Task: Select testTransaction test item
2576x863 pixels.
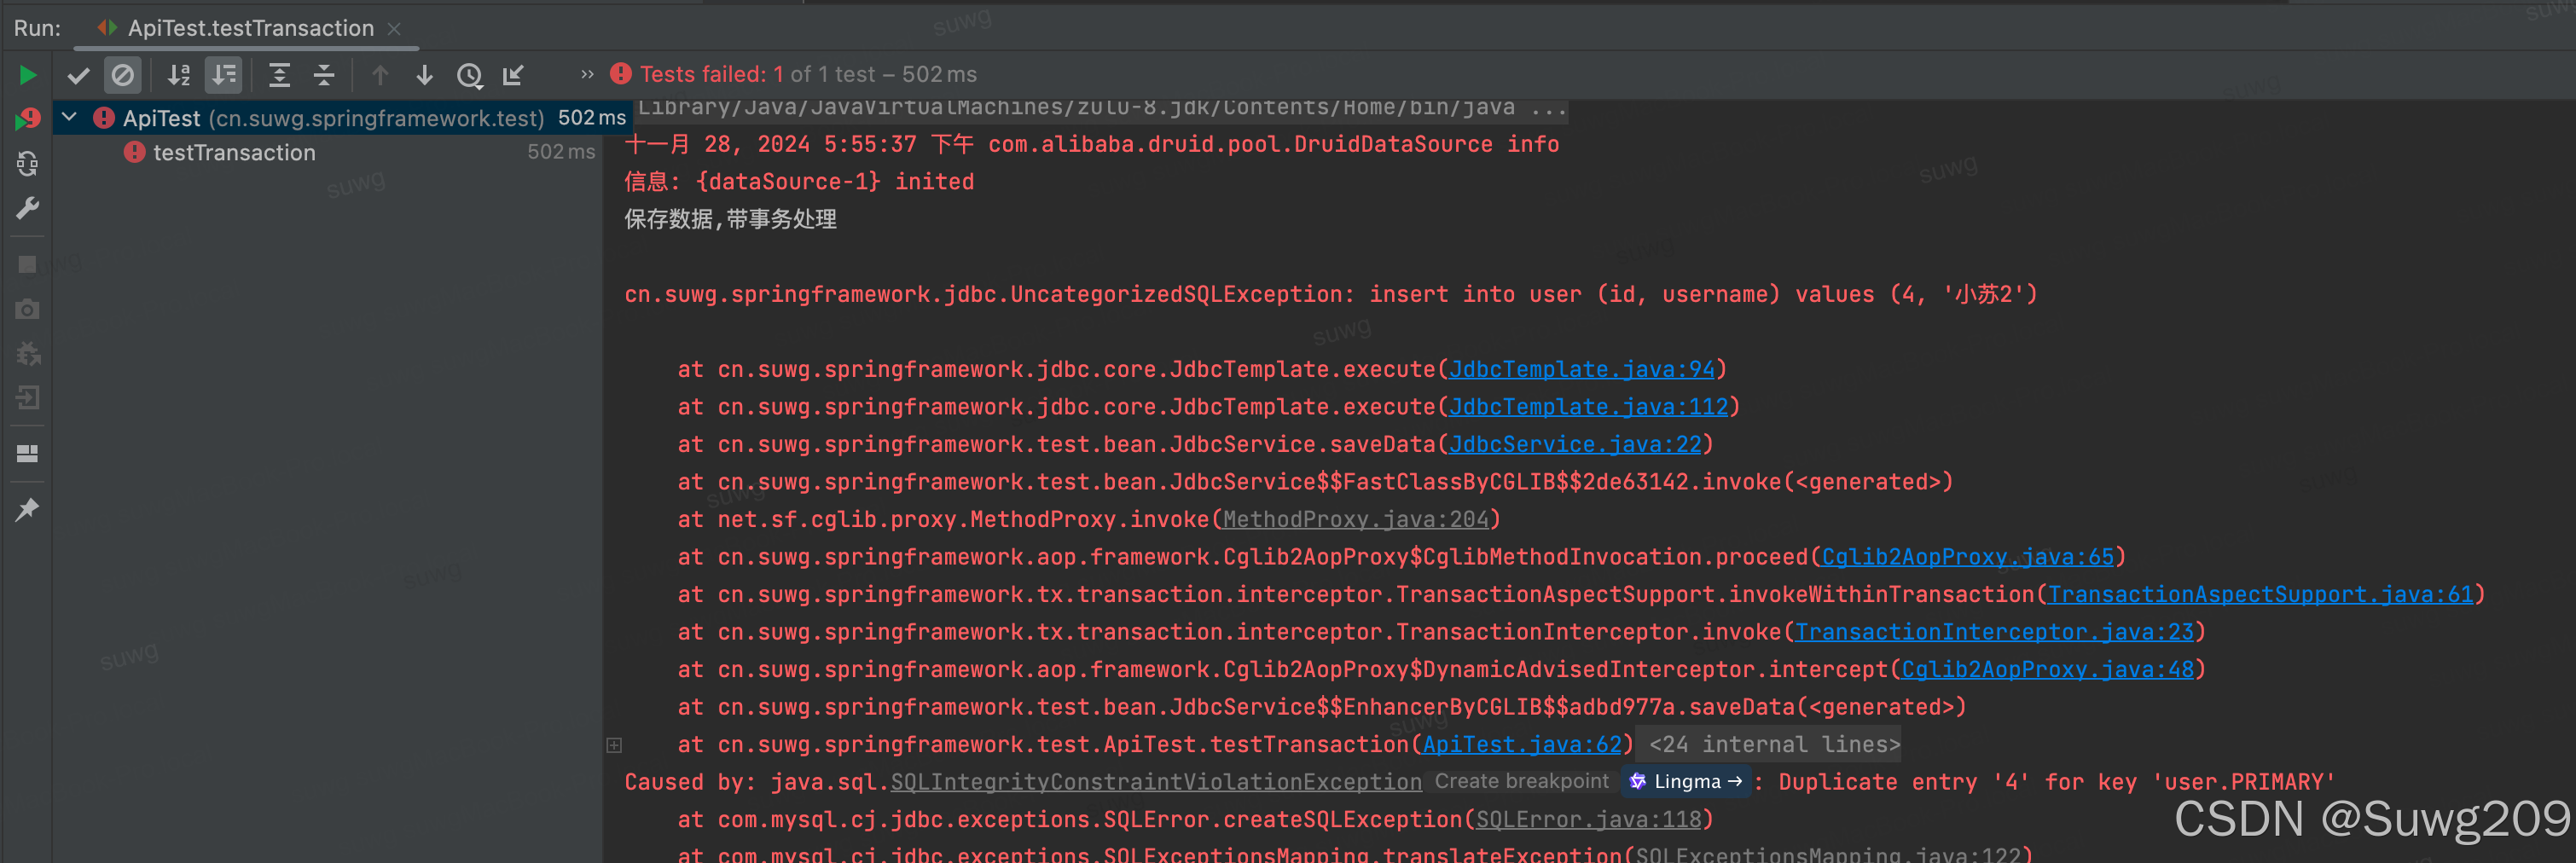Action: tap(234, 153)
